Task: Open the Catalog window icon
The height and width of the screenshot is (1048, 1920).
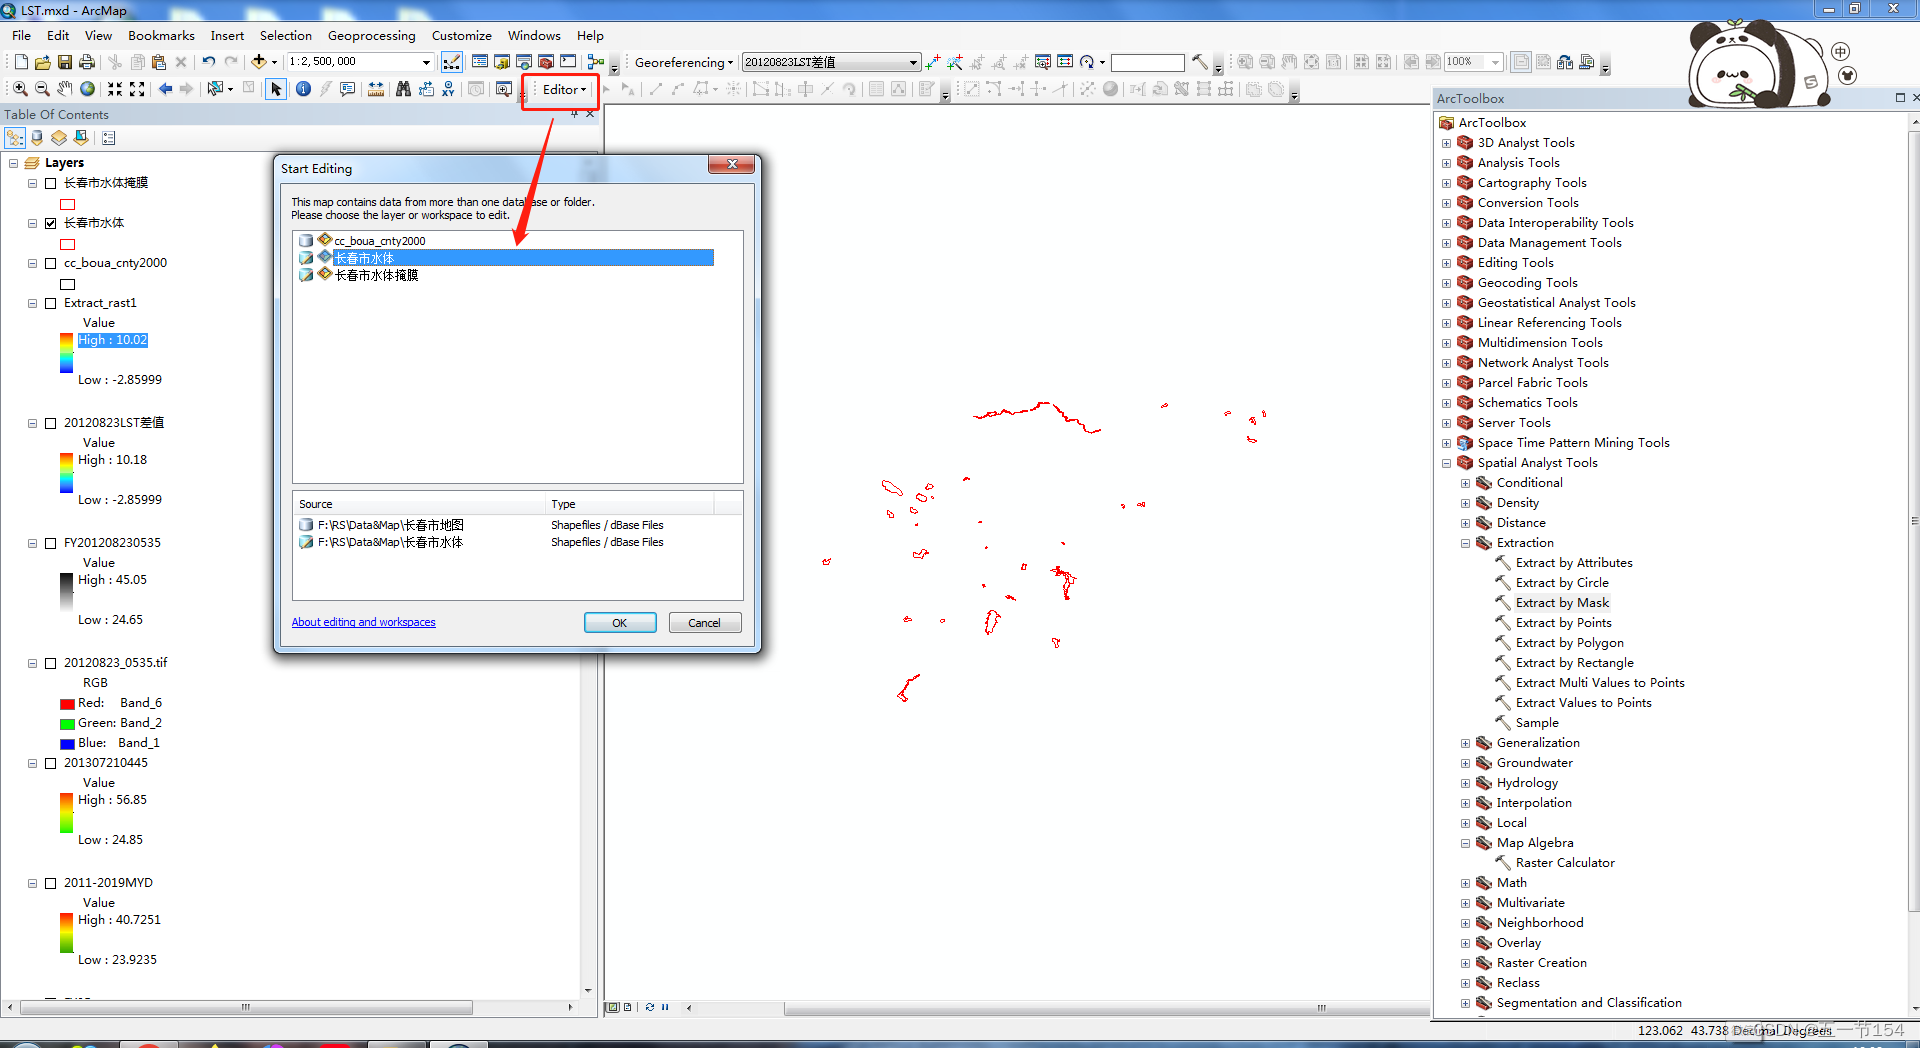Action: (x=502, y=62)
